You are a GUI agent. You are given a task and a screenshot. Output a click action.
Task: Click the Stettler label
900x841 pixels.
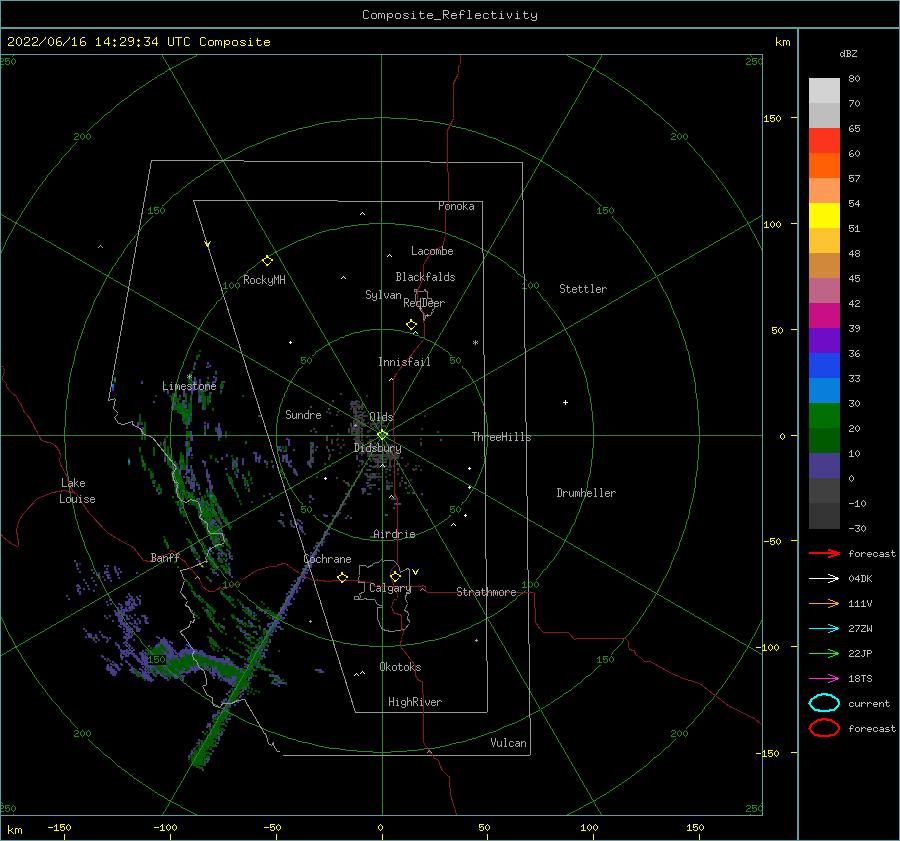[x=583, y=289]
